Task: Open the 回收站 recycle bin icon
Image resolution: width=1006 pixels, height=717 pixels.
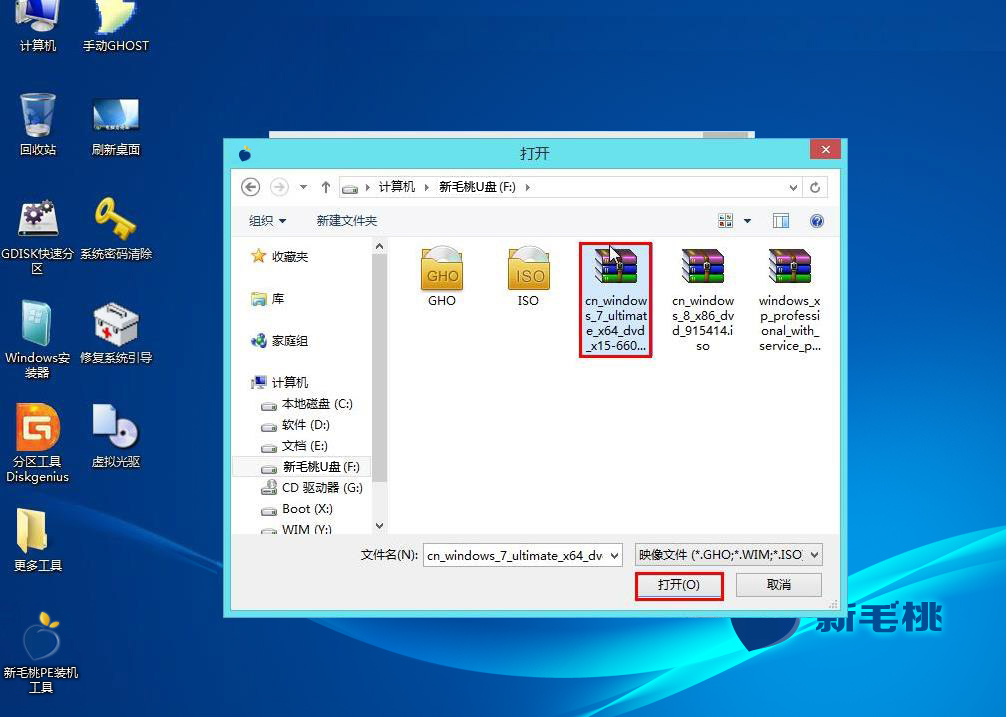Action: 37,124
